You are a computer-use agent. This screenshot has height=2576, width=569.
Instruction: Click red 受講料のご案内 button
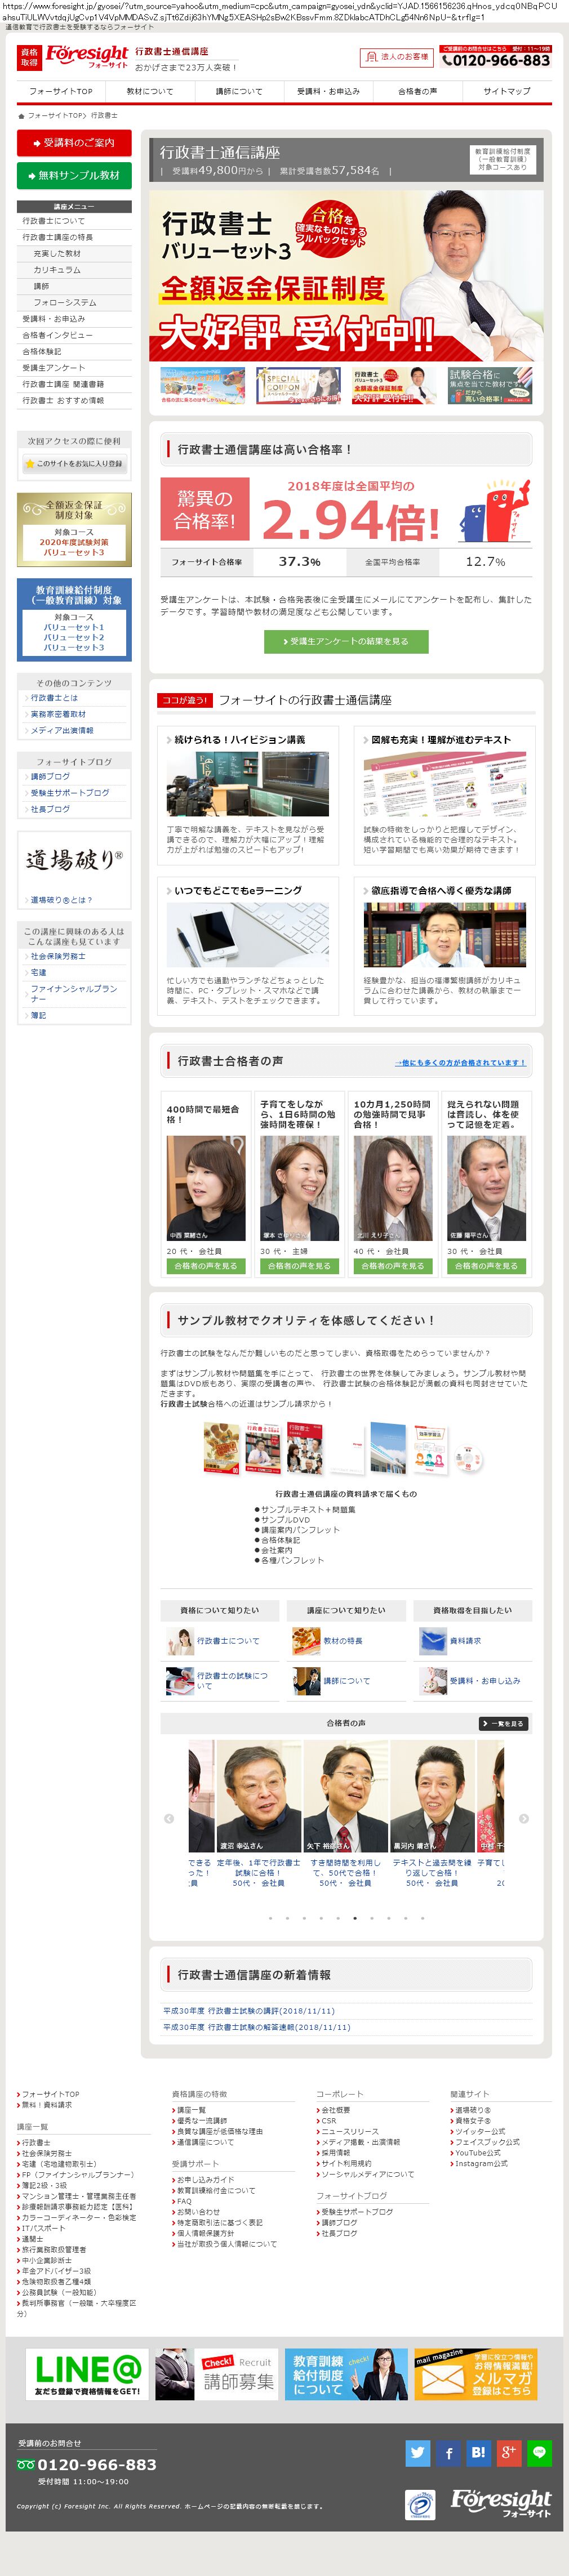tap(74, 143)
